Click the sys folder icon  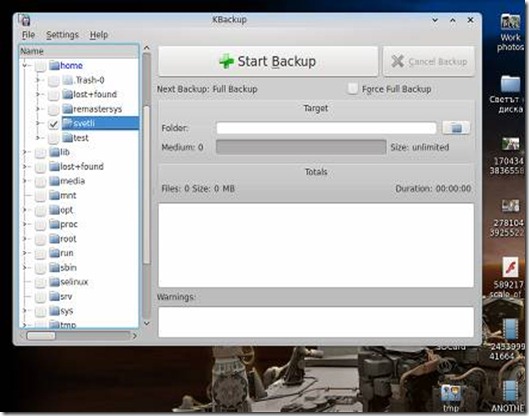coord(54,311)
